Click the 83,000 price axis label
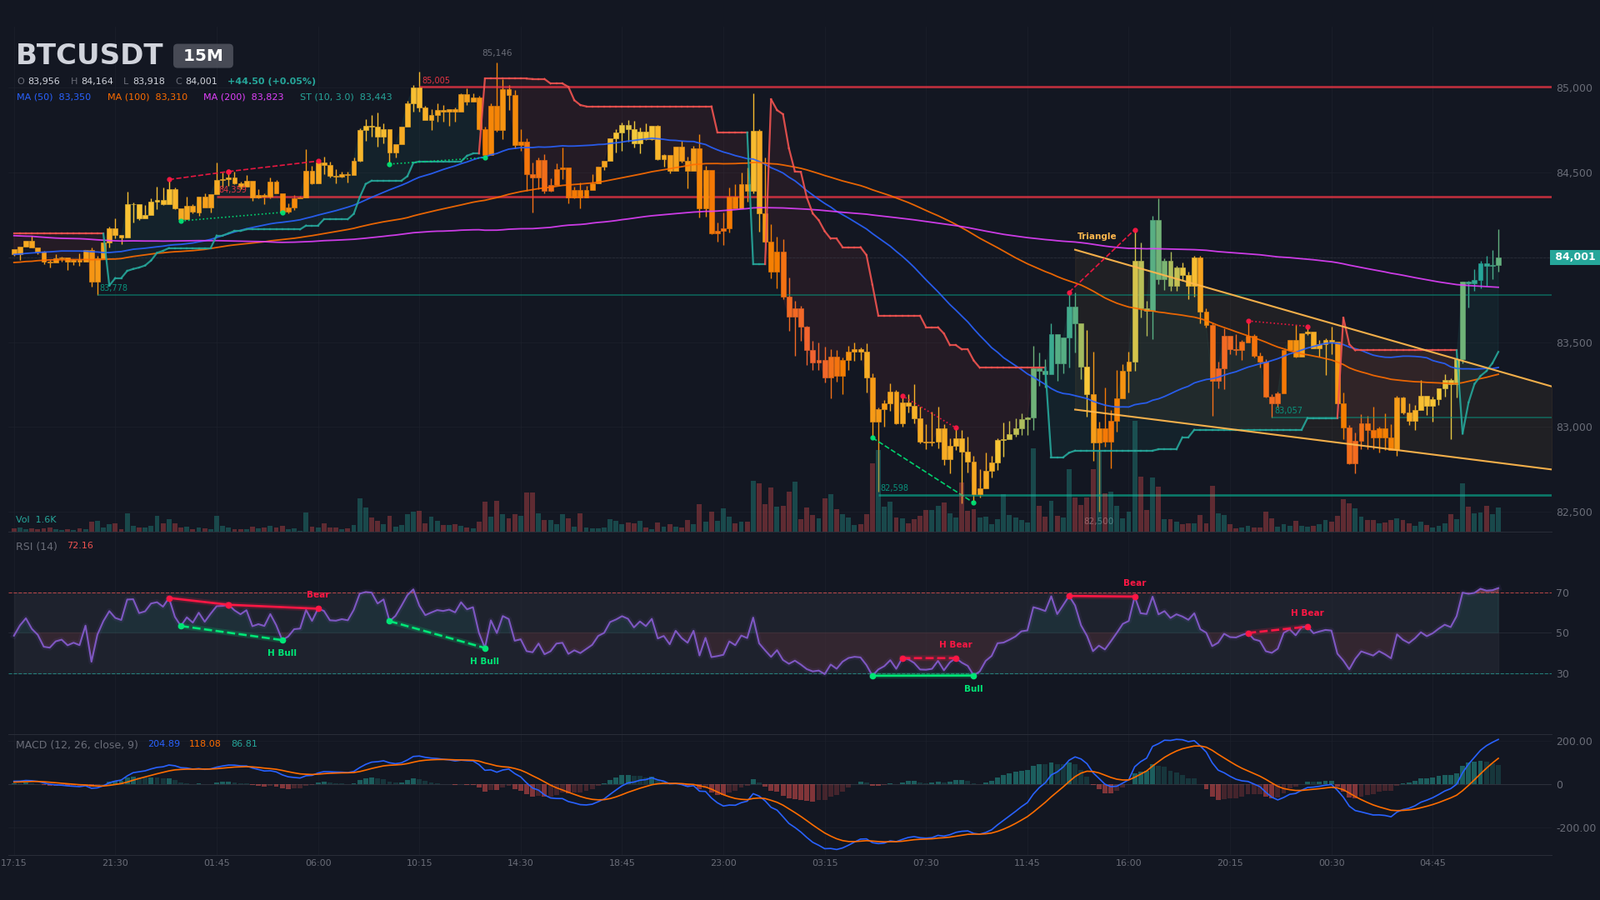This screenshot has width=1600, height=900. point(1574,428)
